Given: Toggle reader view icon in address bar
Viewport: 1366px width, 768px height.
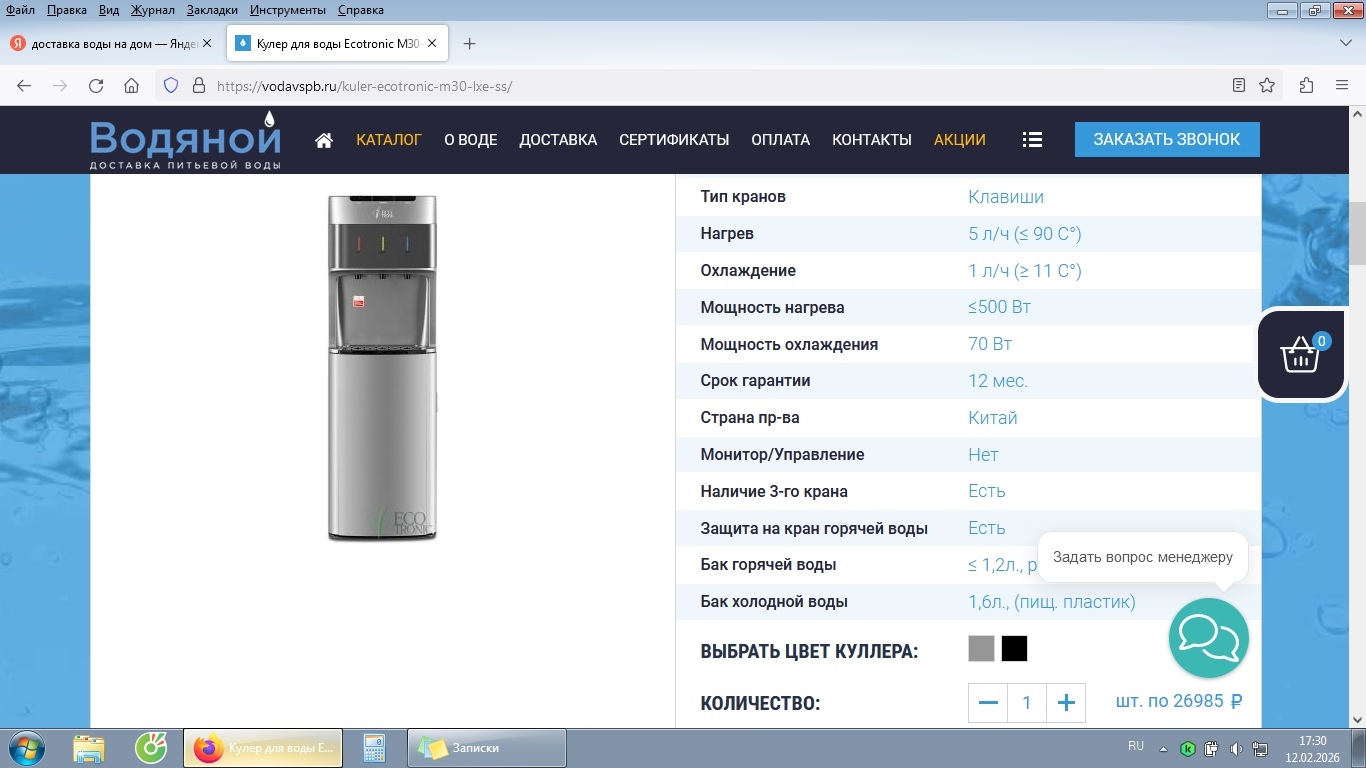Looking at the screenshot, I should point(1239,86).
